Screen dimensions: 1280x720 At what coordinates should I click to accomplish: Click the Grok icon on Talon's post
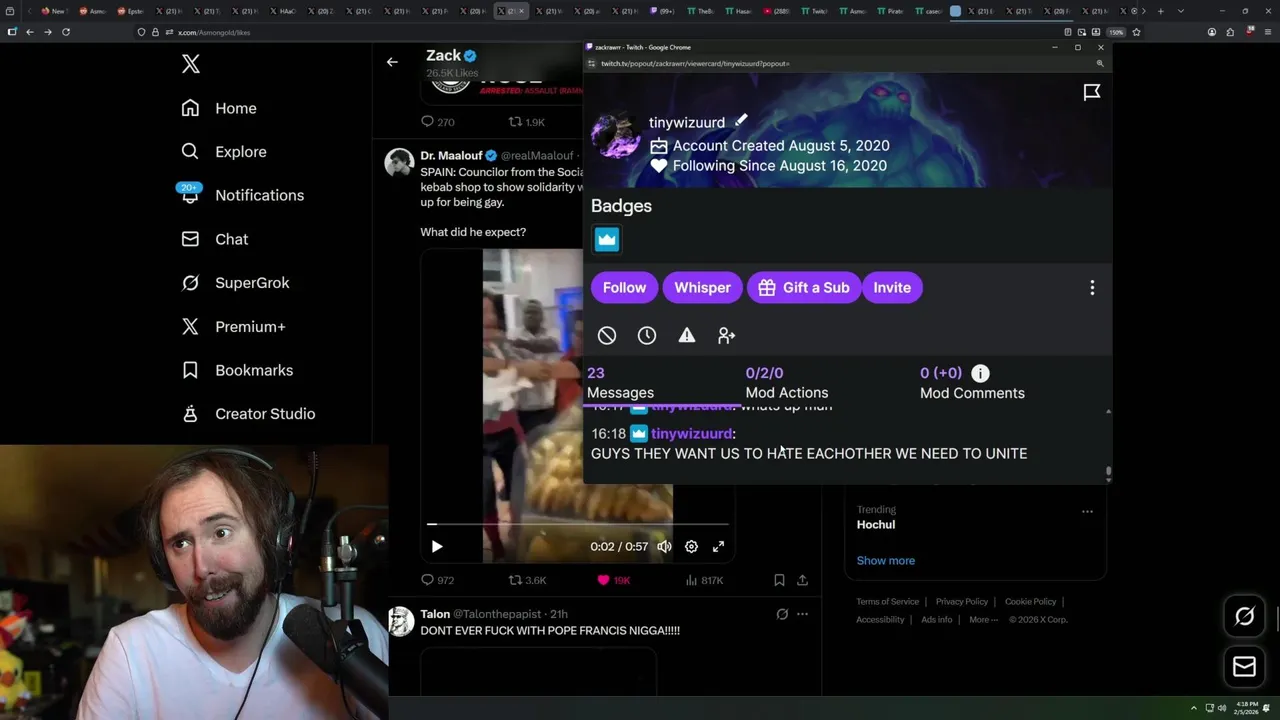[782, 614]
